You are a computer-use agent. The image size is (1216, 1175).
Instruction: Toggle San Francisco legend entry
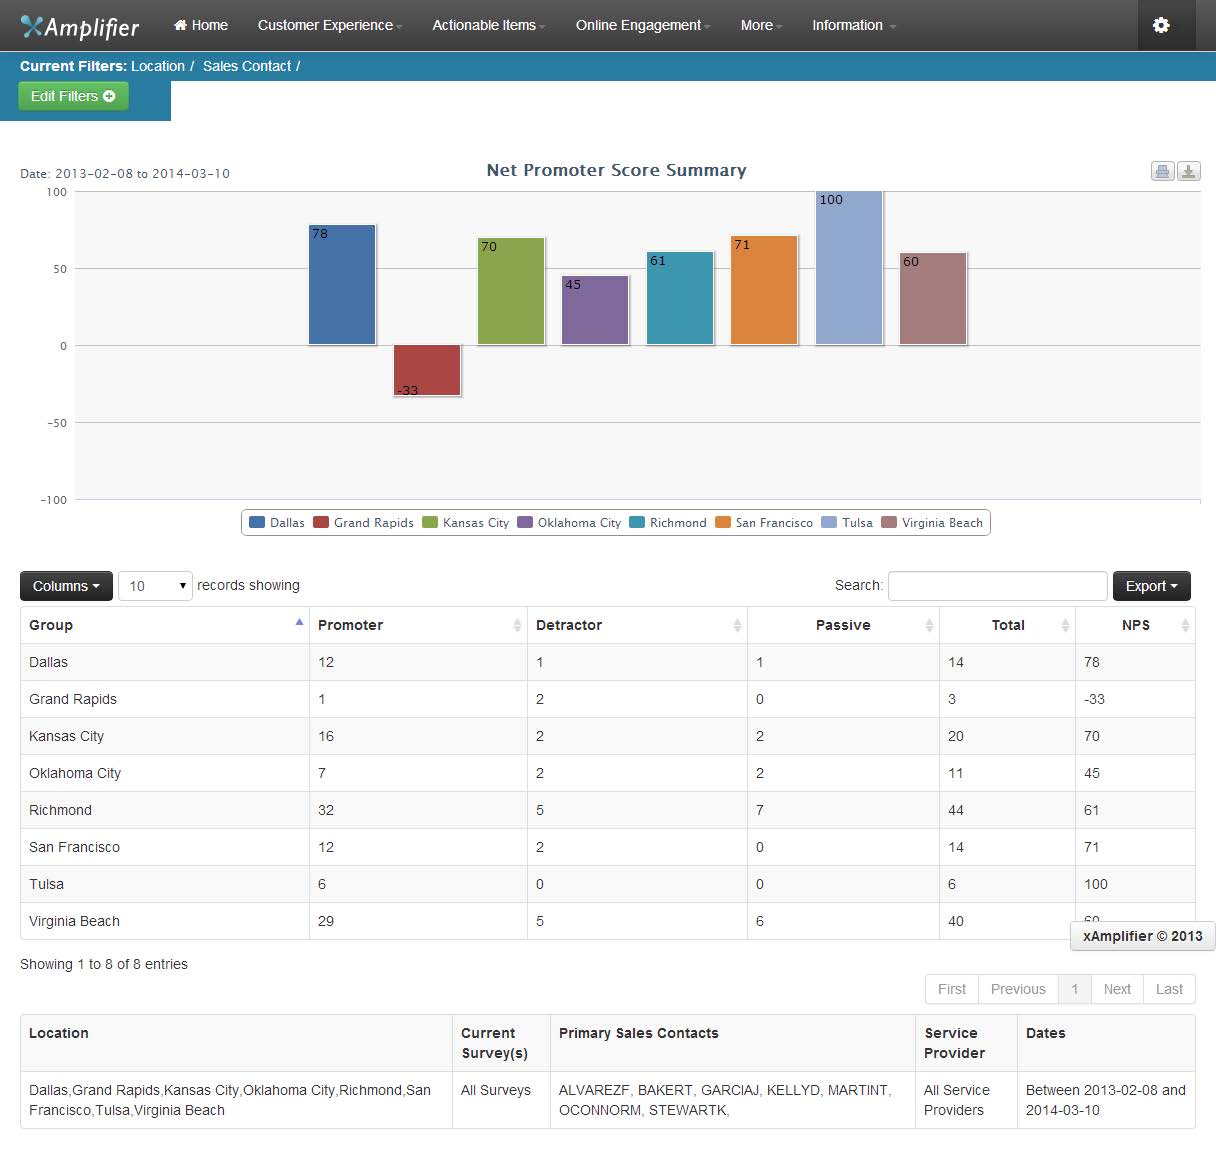[x=764, y=523]
